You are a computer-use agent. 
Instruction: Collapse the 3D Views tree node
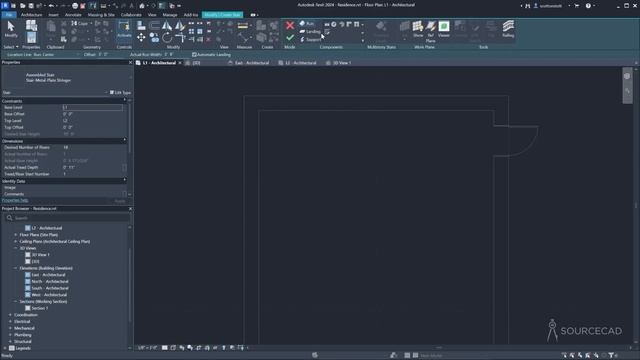[x=16, y=248]
